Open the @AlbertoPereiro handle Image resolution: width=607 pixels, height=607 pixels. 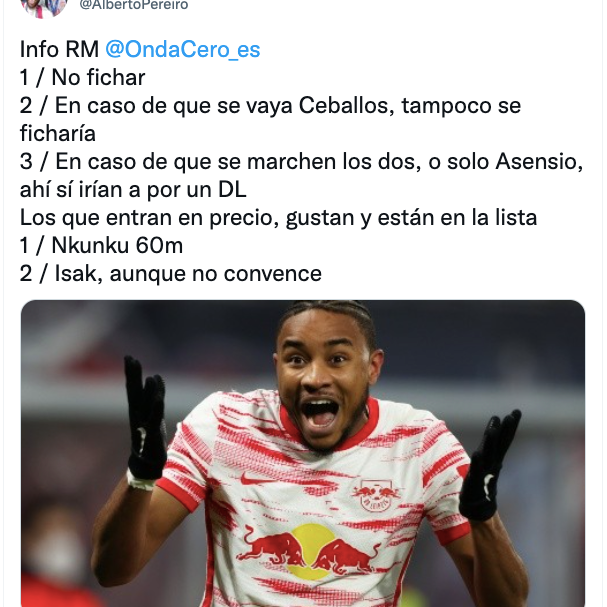[x=134, y=5]
